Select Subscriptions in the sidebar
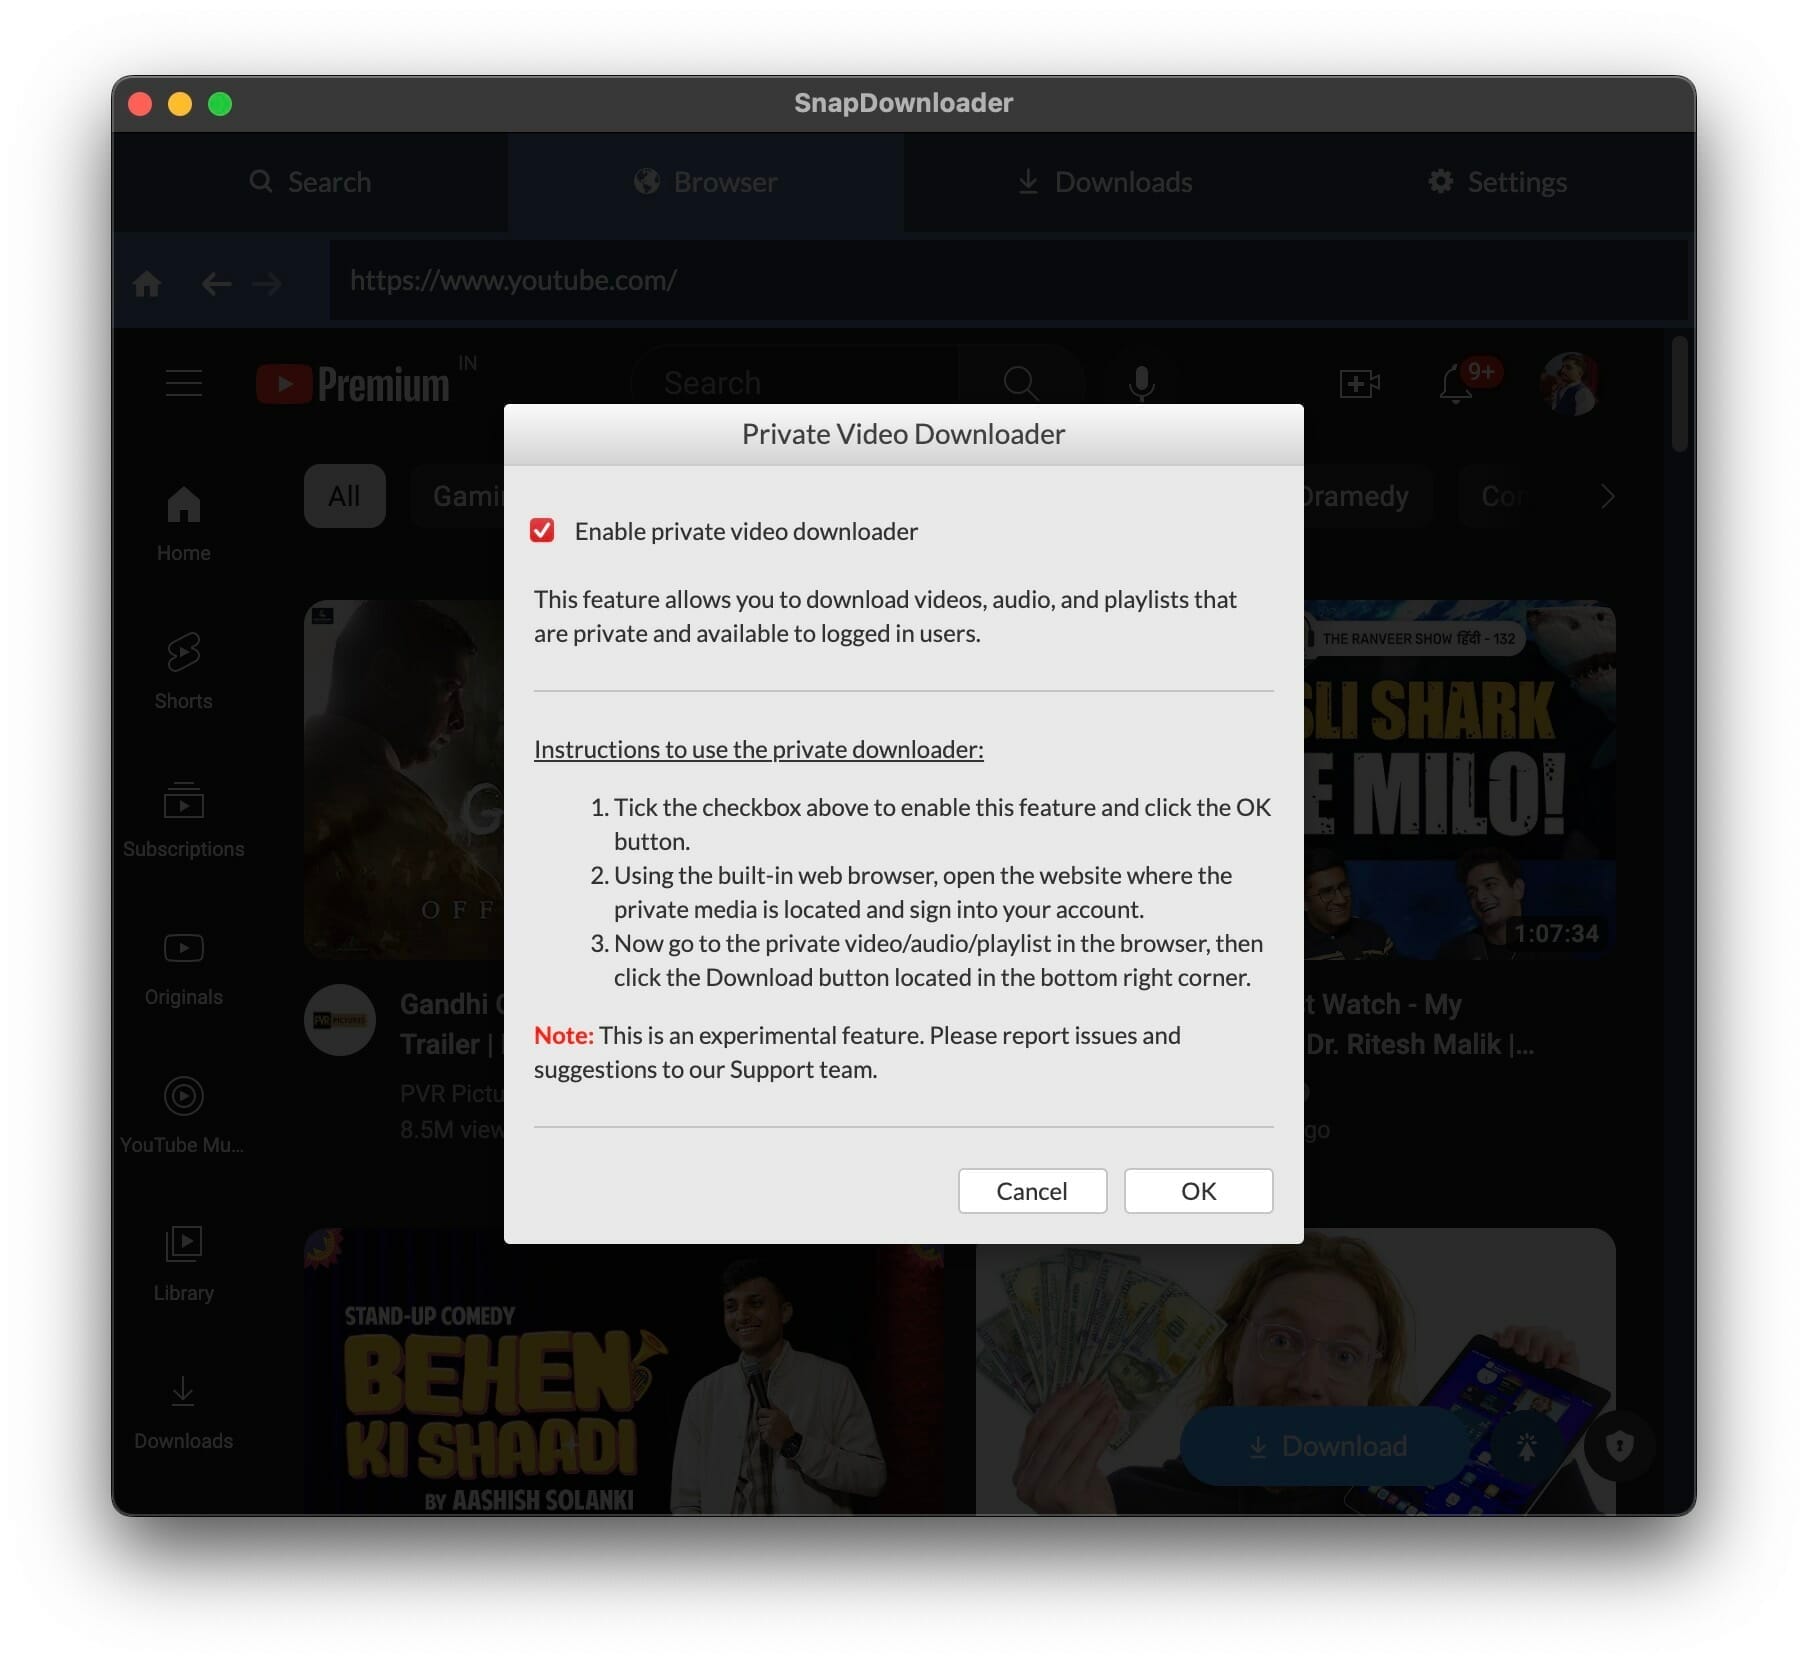This screenshot has height=1664, width=1808. pos(183,816)
